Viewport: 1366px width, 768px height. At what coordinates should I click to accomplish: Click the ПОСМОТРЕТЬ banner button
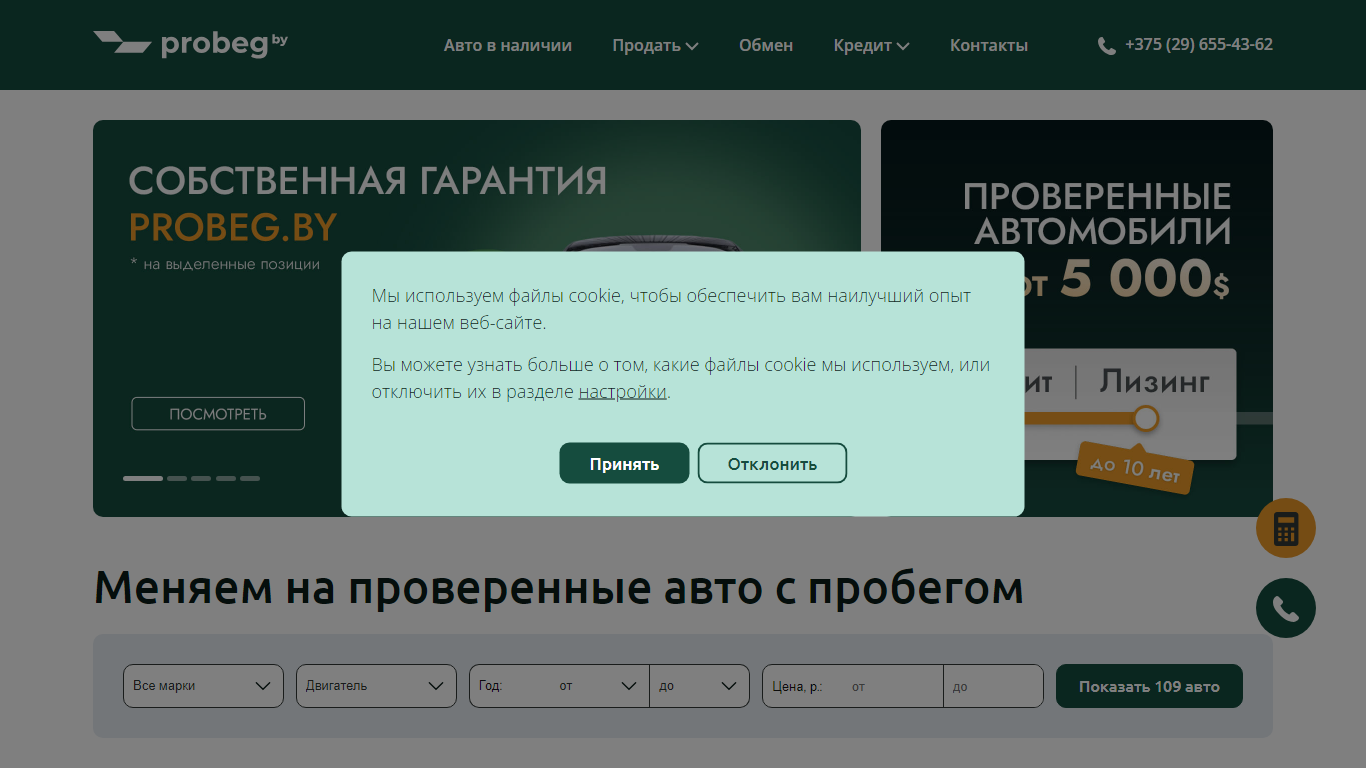[218, 414]
